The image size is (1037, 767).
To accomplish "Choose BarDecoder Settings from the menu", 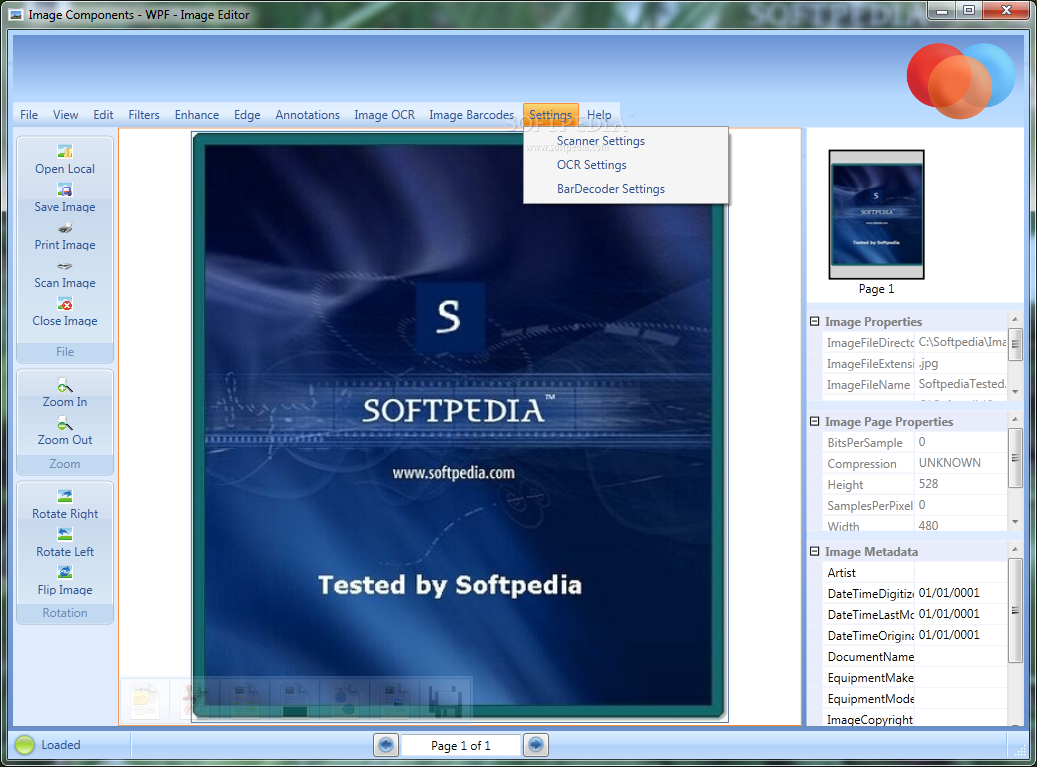I will click(x=626, y=188).
